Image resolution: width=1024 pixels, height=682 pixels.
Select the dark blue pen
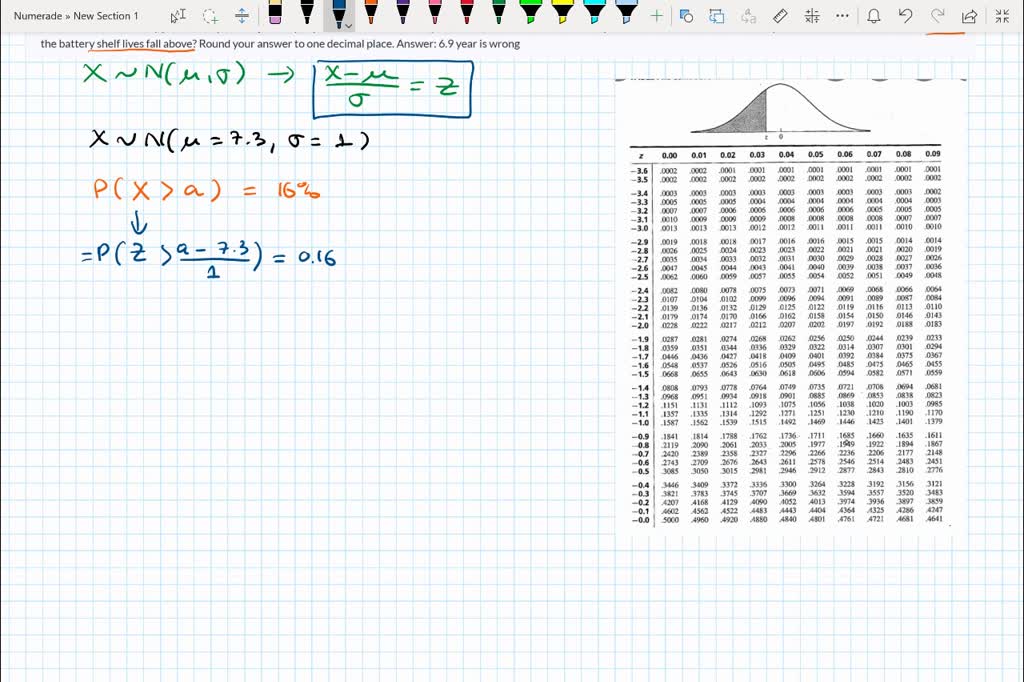pyautogui.click(x=338, y=14)
